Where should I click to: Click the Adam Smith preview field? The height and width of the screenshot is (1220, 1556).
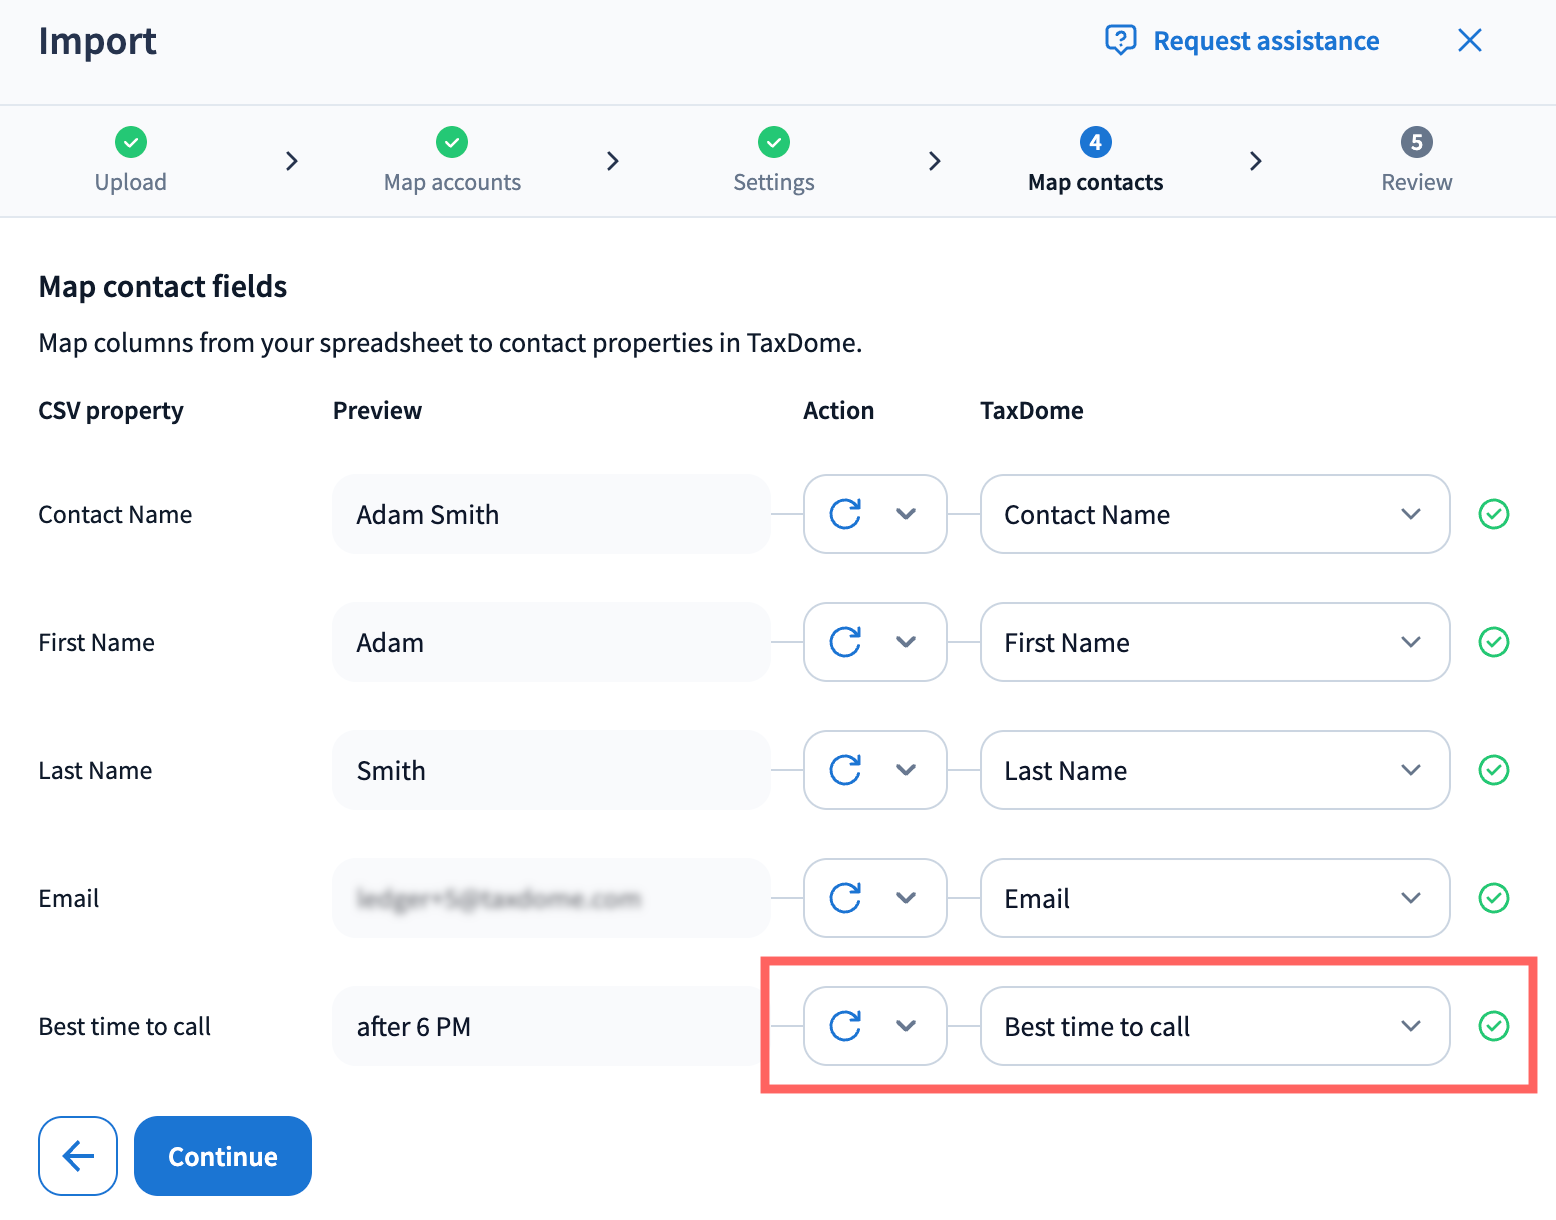551,514
